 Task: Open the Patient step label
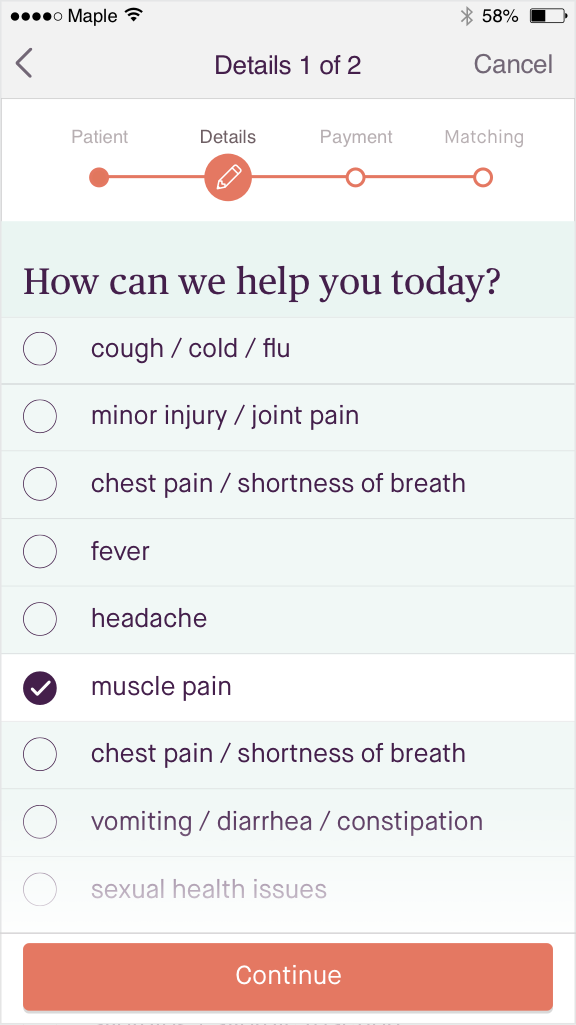(99, 137)
